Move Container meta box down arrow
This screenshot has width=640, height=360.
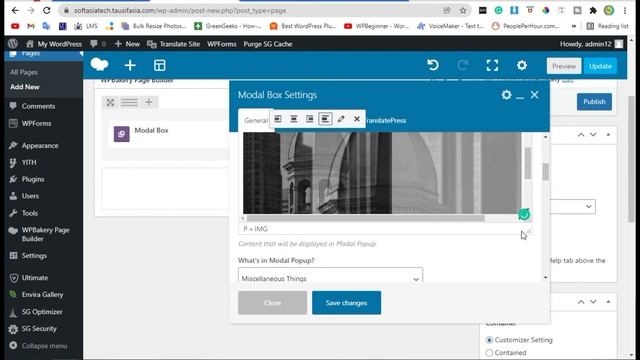[593, 302]
